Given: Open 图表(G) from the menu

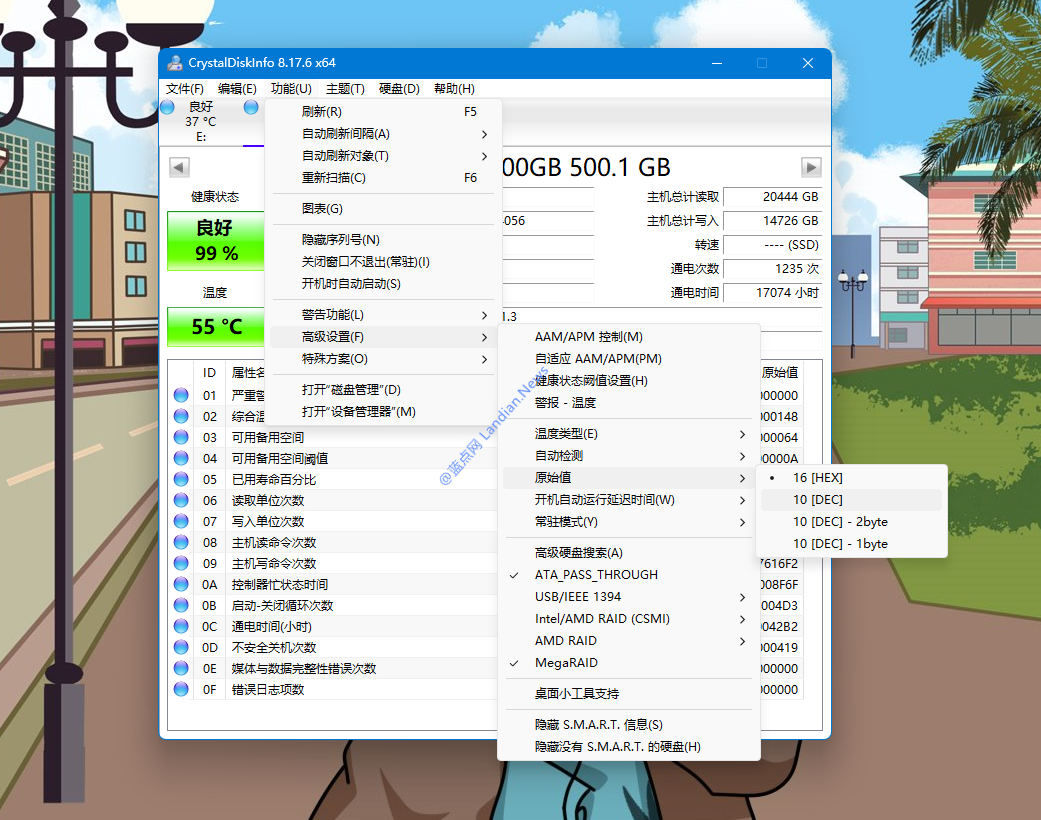Looking at the screenshot, I should pyautogui.click(x=383, y=208).
